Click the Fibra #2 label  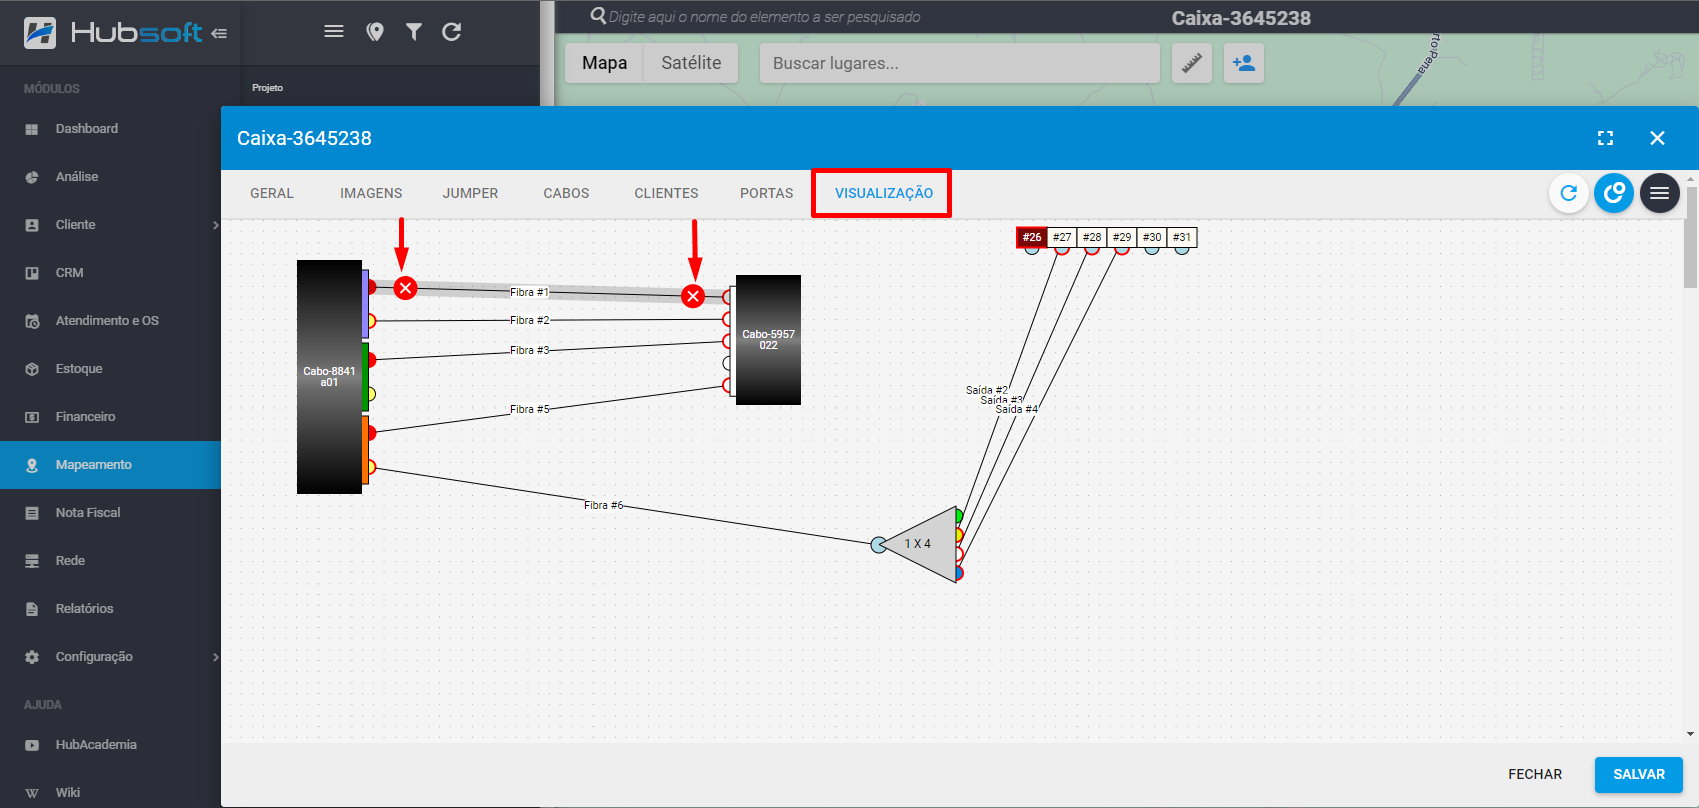pos(529,320)
